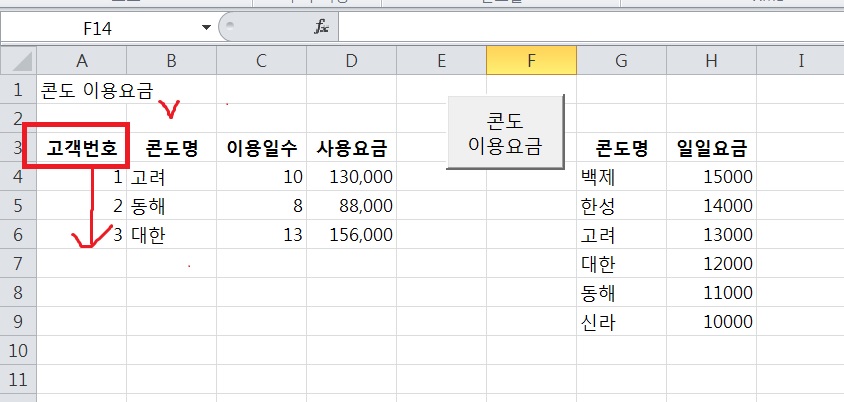Open the Name Box dropdown arrow

click(x=207, y=28)
